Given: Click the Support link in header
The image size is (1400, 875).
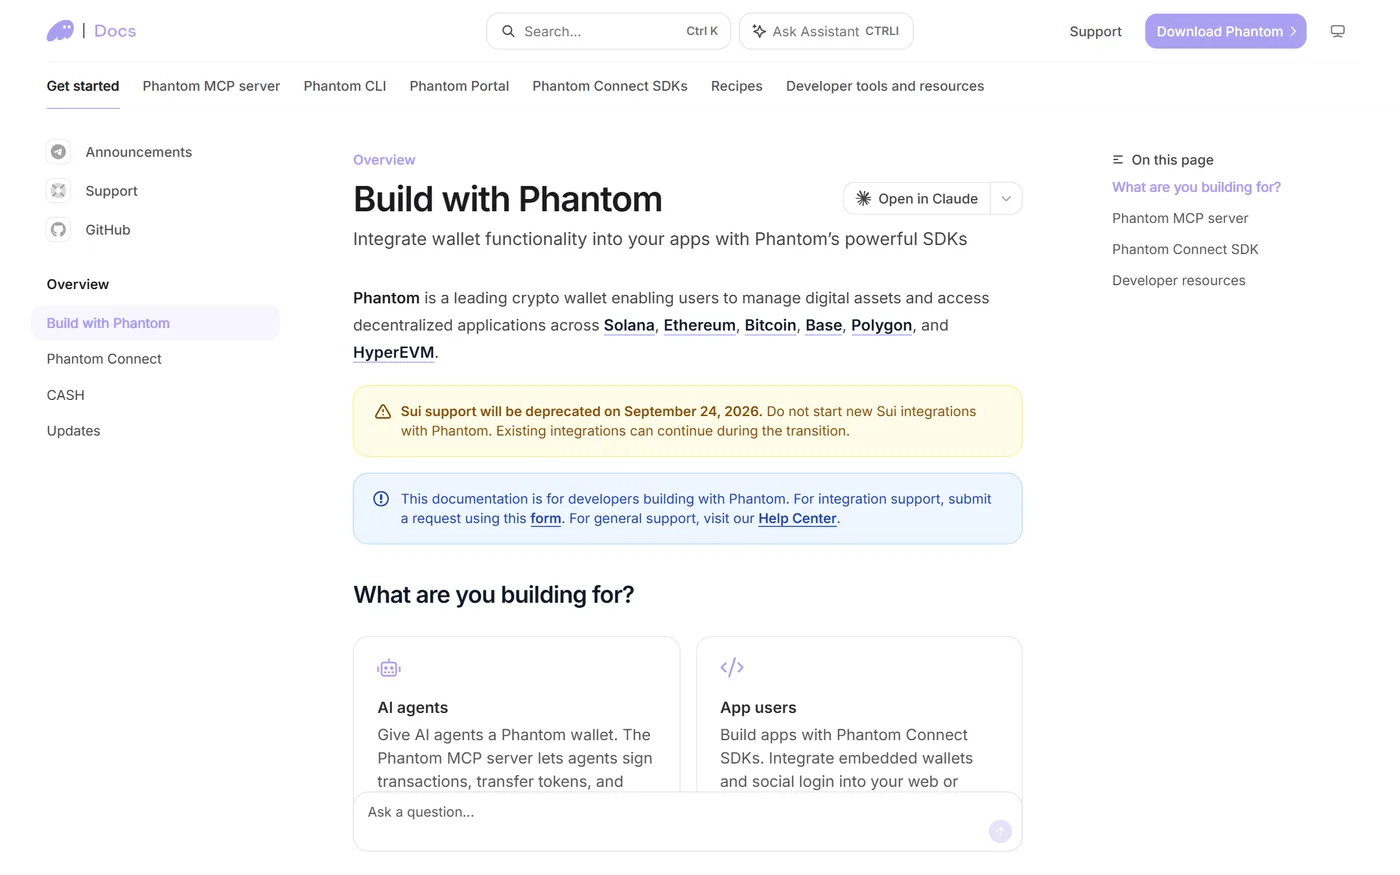Looking at the screenshot, I should (x=1095, y=31).
